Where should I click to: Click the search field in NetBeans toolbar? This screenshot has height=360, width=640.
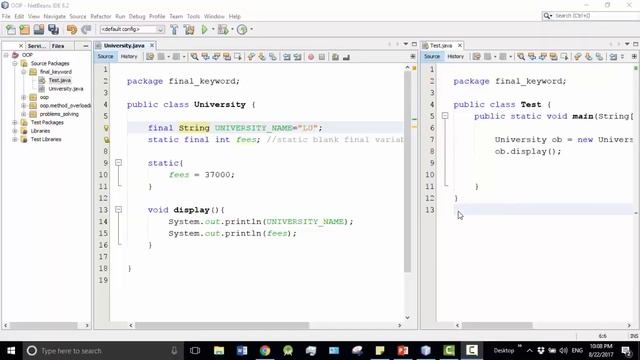click(591, 16)
